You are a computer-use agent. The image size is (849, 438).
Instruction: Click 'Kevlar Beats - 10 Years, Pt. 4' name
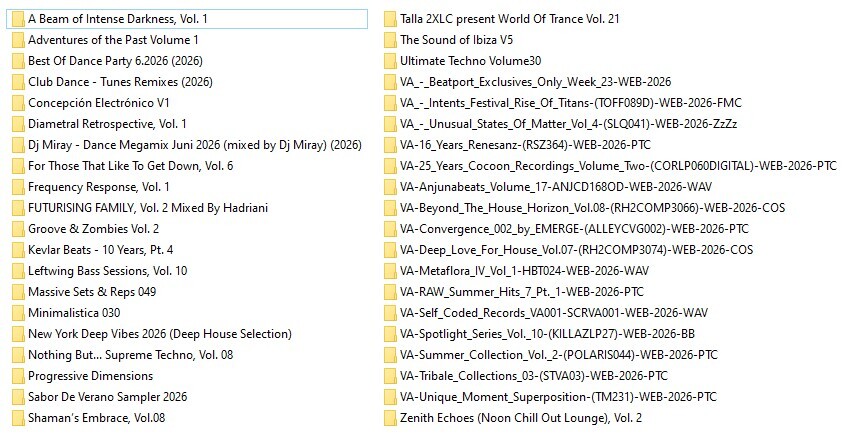click(x=101, y=250)
